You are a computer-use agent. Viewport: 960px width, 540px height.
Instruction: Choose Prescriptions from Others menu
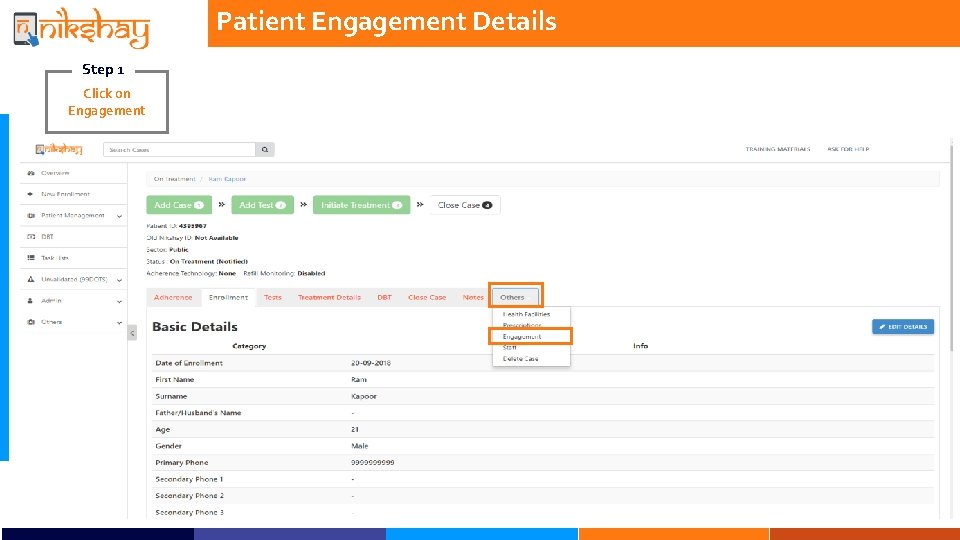click(522, 325)
